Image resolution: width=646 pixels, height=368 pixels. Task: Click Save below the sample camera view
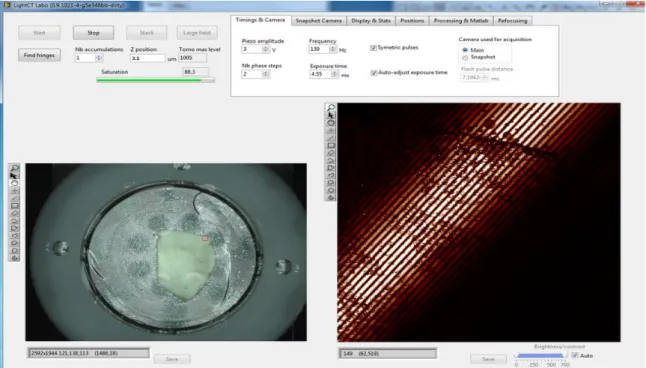[172, 359]
